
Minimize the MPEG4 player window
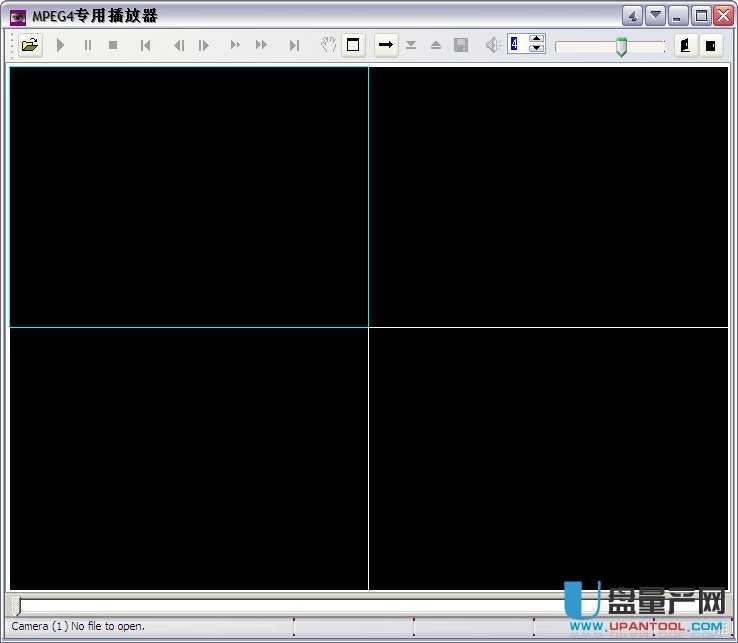point(678,16)
